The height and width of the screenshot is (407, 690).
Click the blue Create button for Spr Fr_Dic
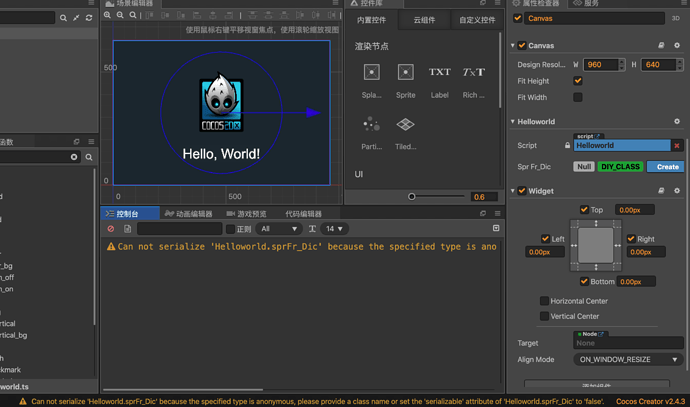coord(668,167)
